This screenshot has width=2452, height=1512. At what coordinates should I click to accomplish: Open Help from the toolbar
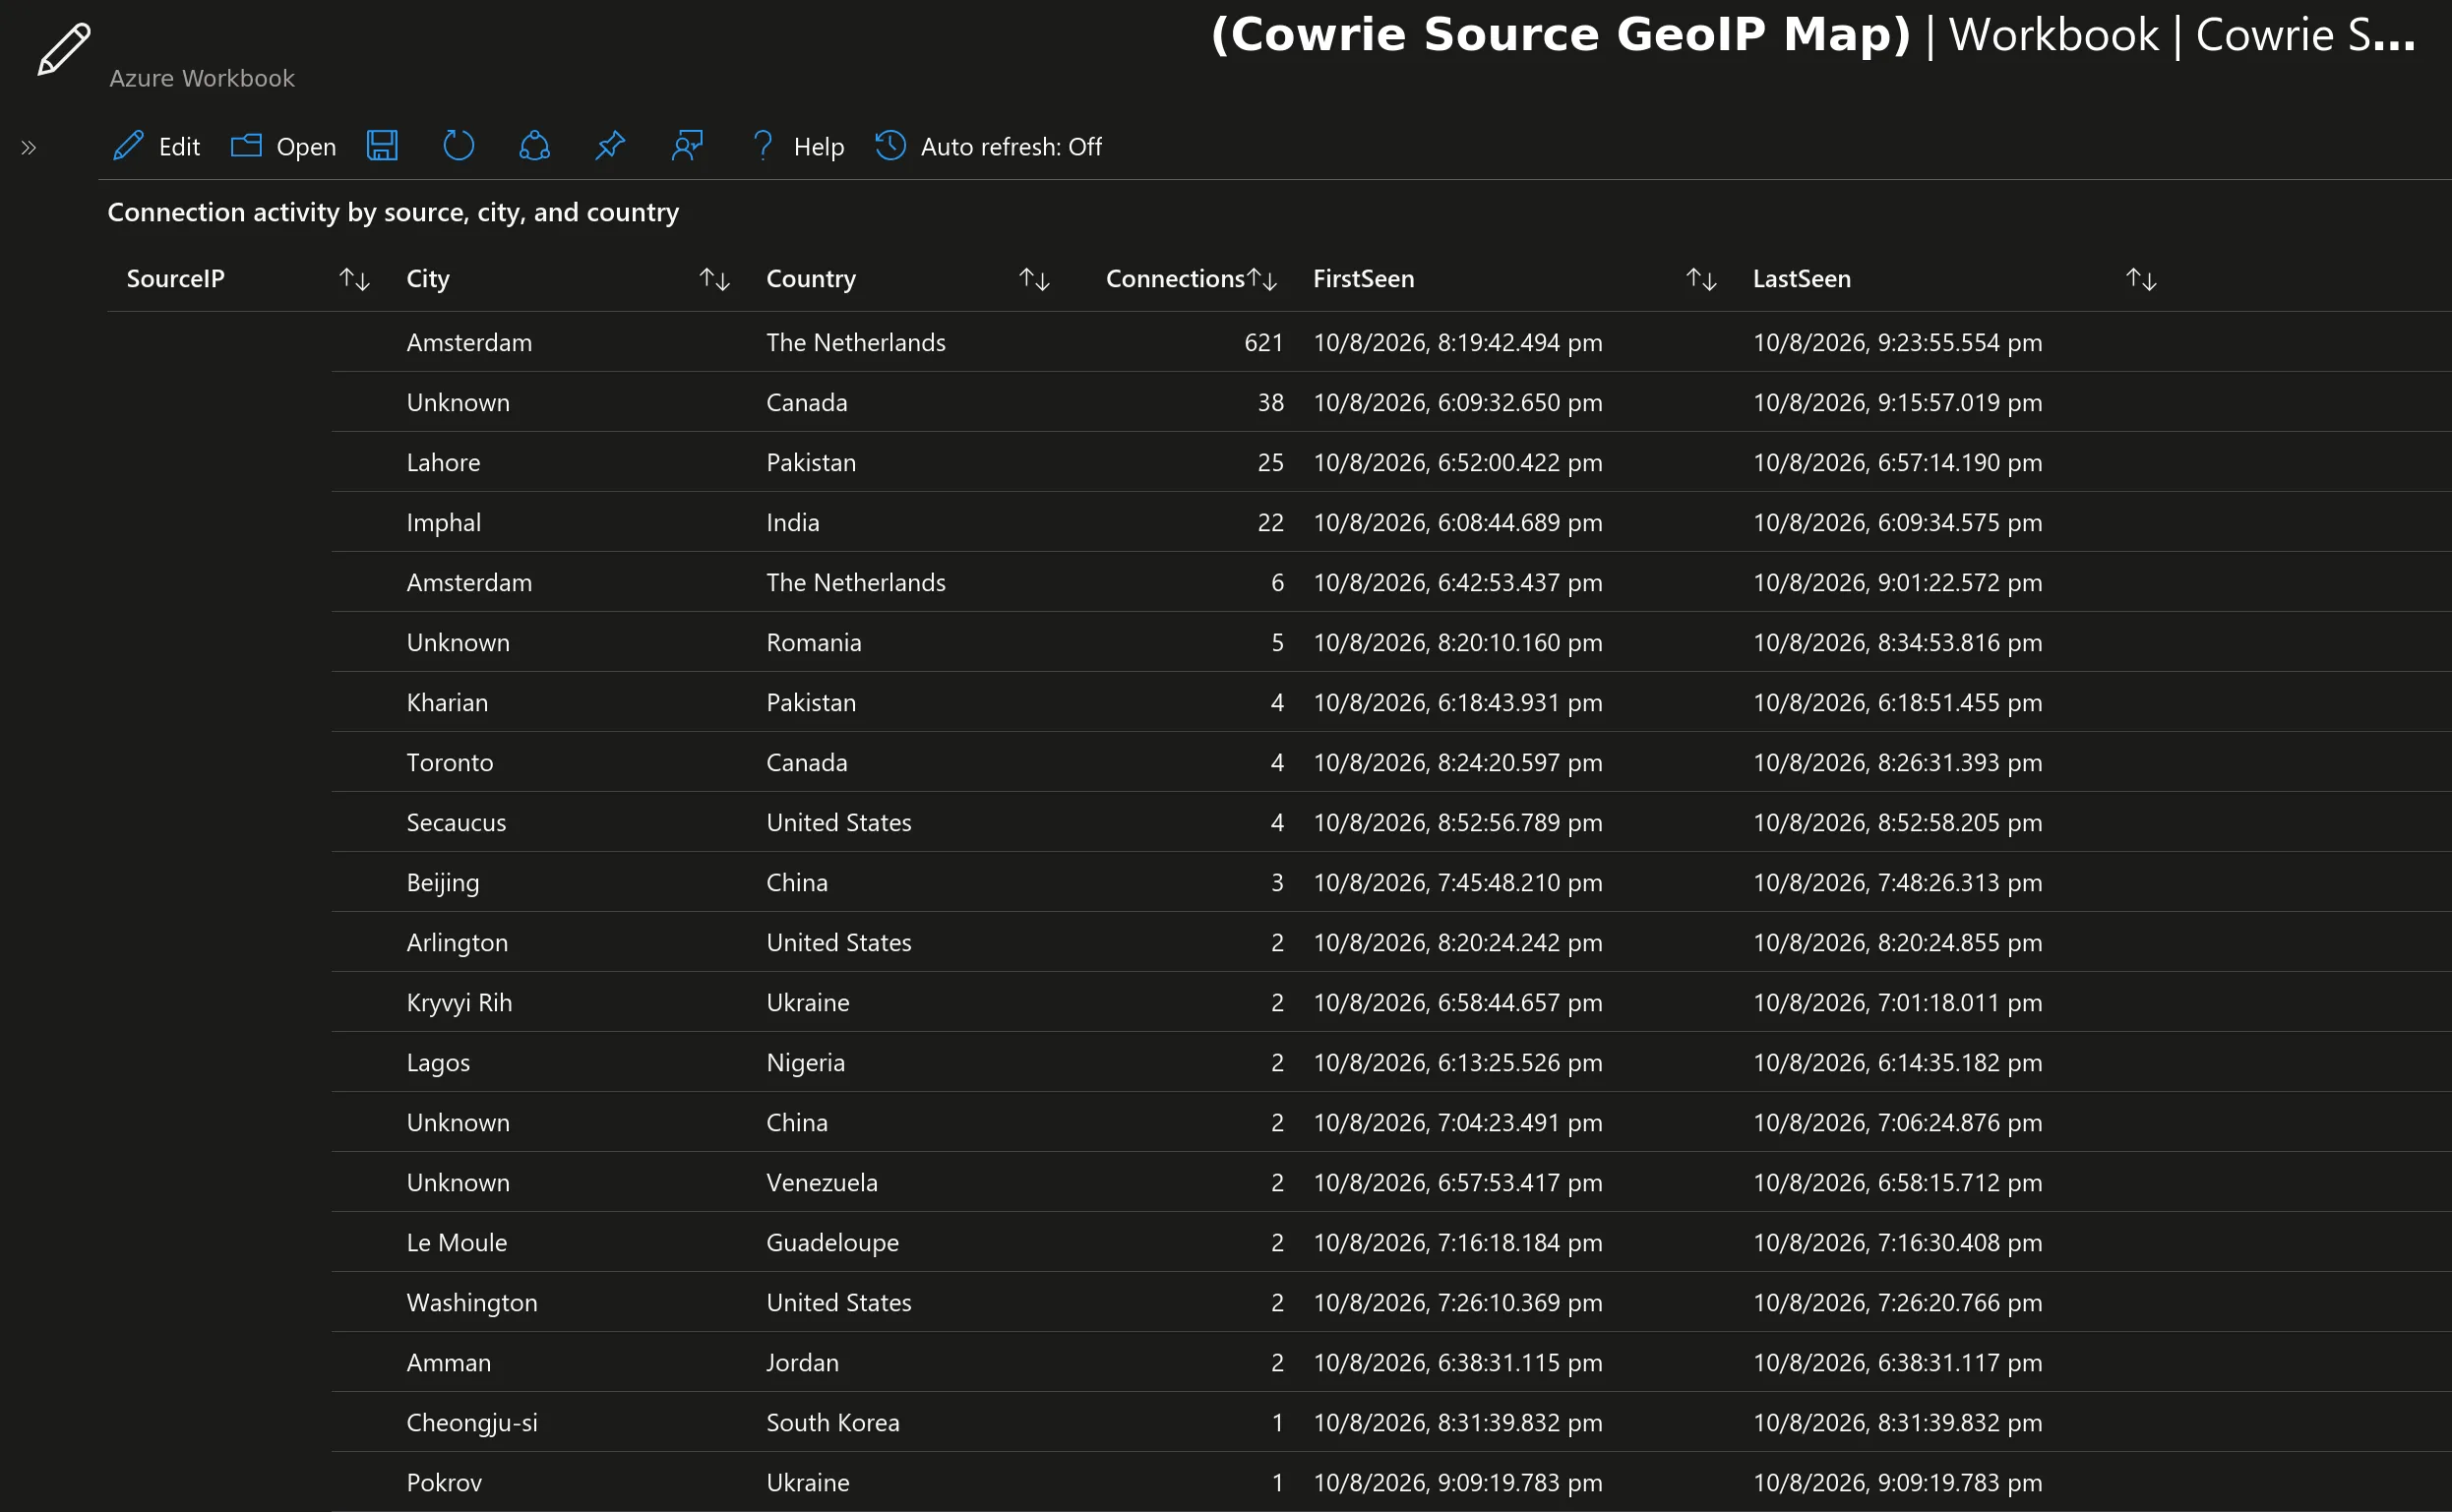(x=797, y=147)
